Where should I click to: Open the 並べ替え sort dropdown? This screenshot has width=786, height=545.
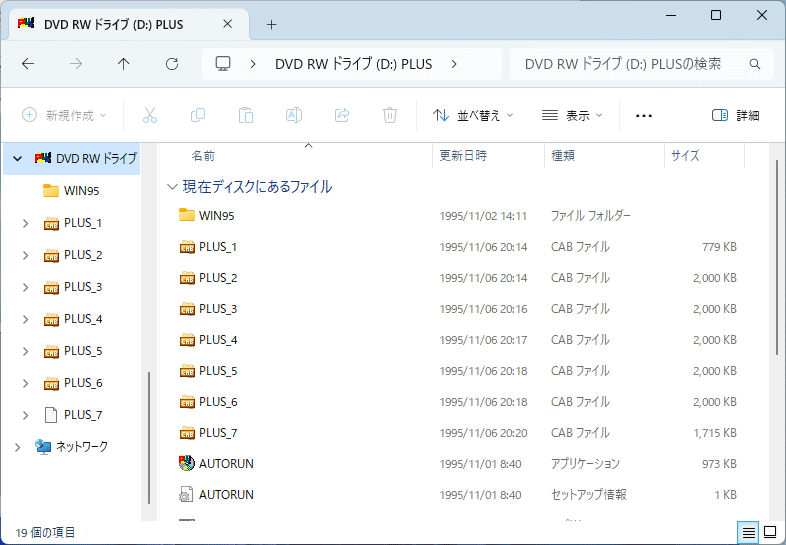(x=473, y=115)
